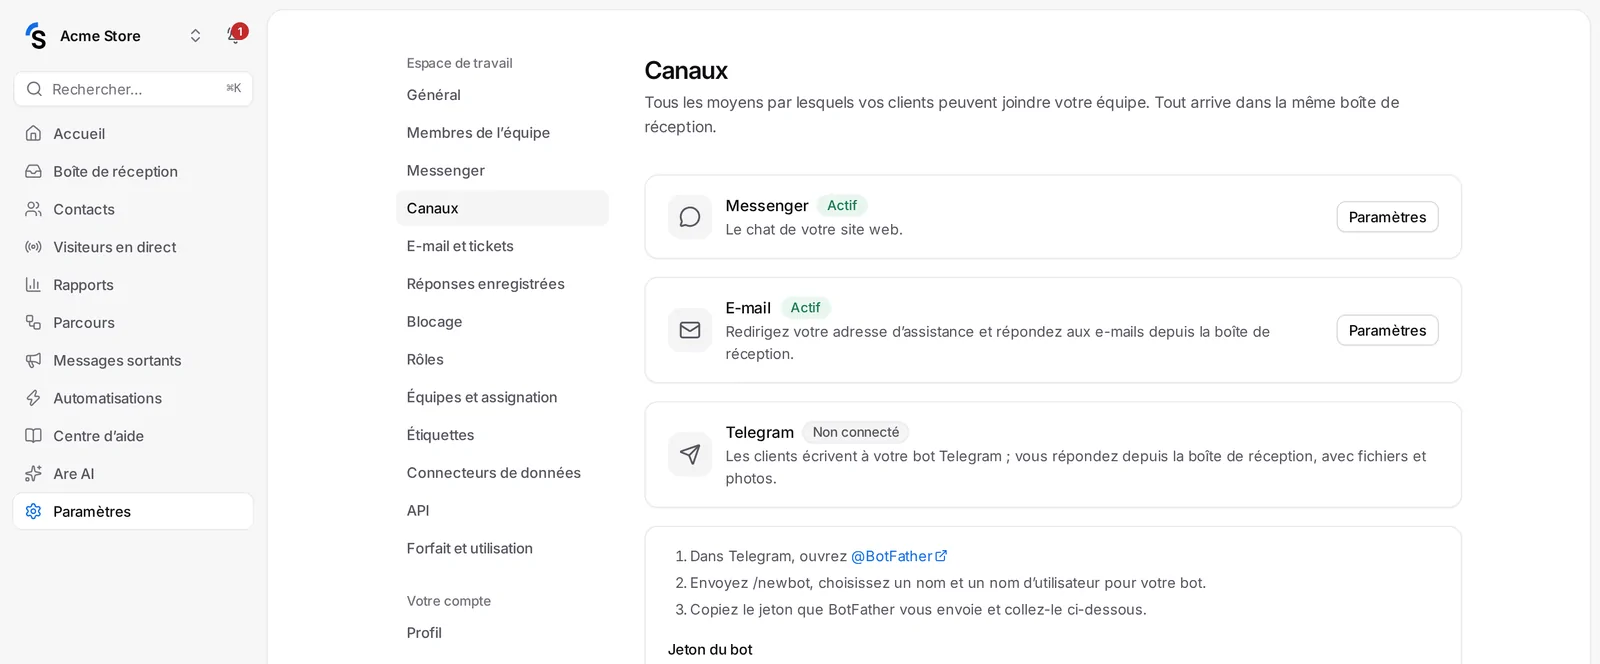Open Rôles settings
This screenshot has width=1600, height=664.
[502, 359]
